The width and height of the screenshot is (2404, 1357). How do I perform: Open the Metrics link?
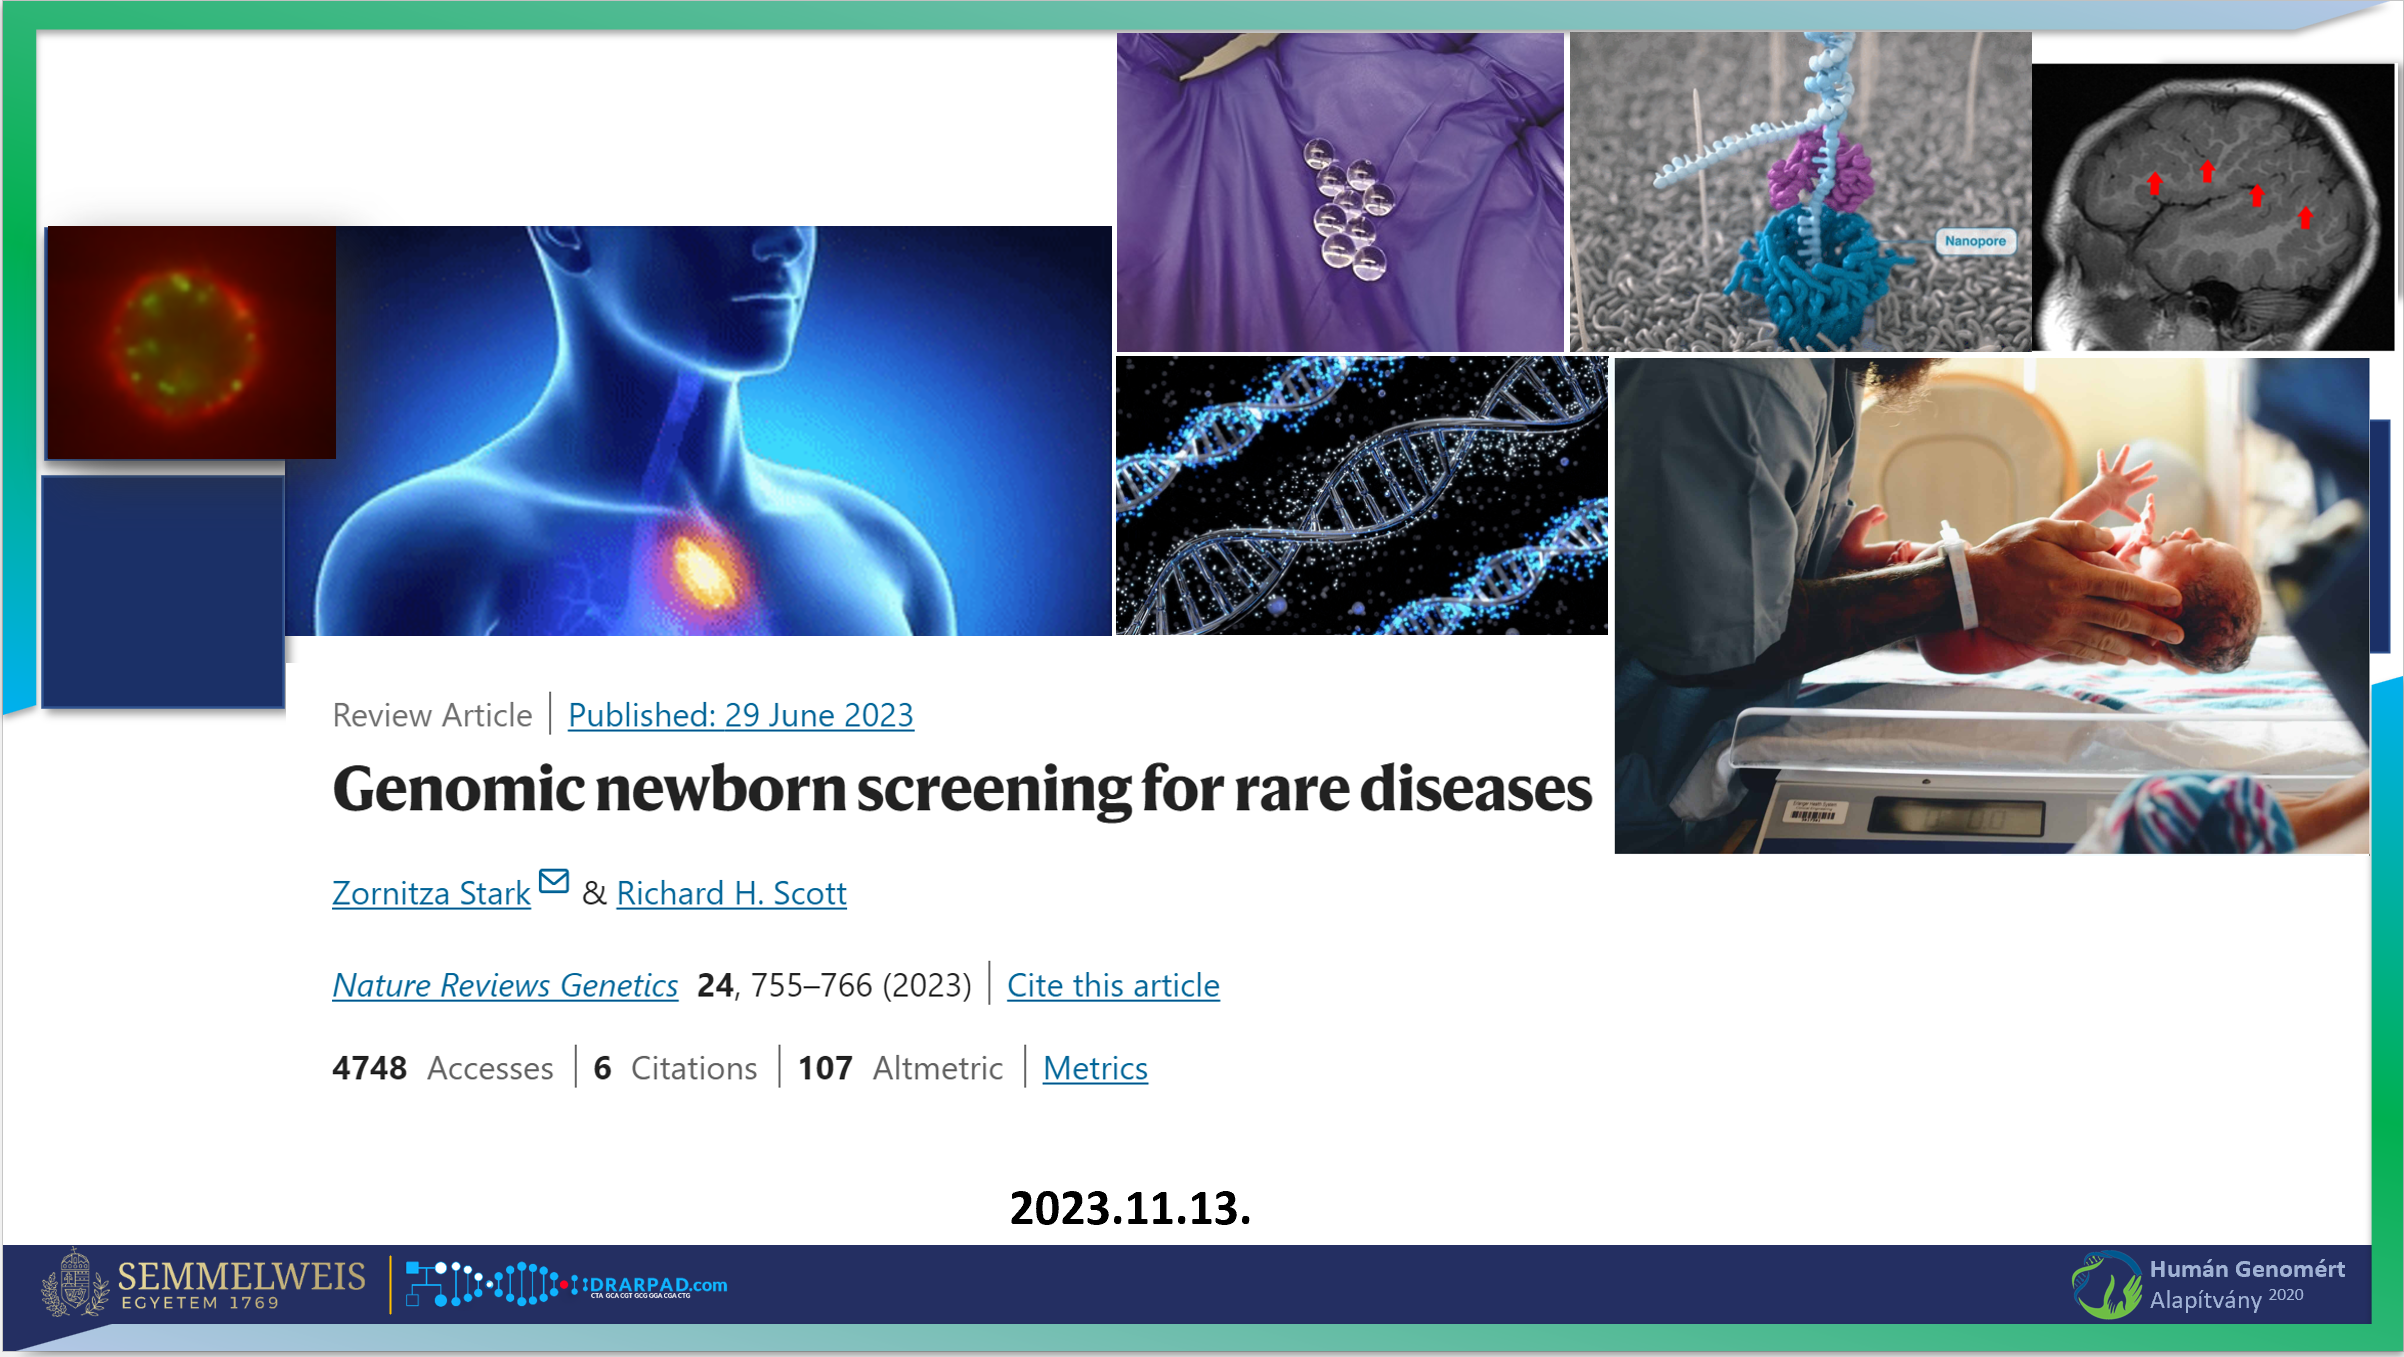click(x=1094, y=1068)
